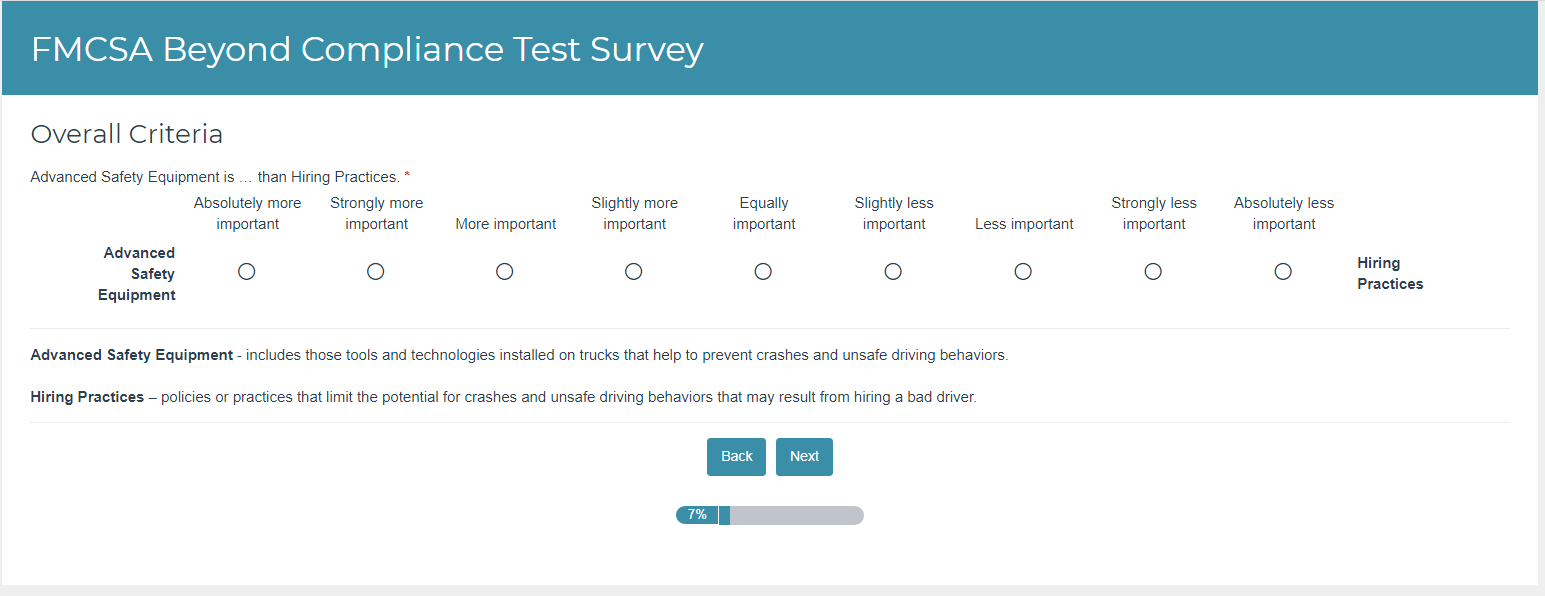Viewport: 1545px width, 596px height.
Task: Select the 'Less important' radio option
Action: point(1023,272)
